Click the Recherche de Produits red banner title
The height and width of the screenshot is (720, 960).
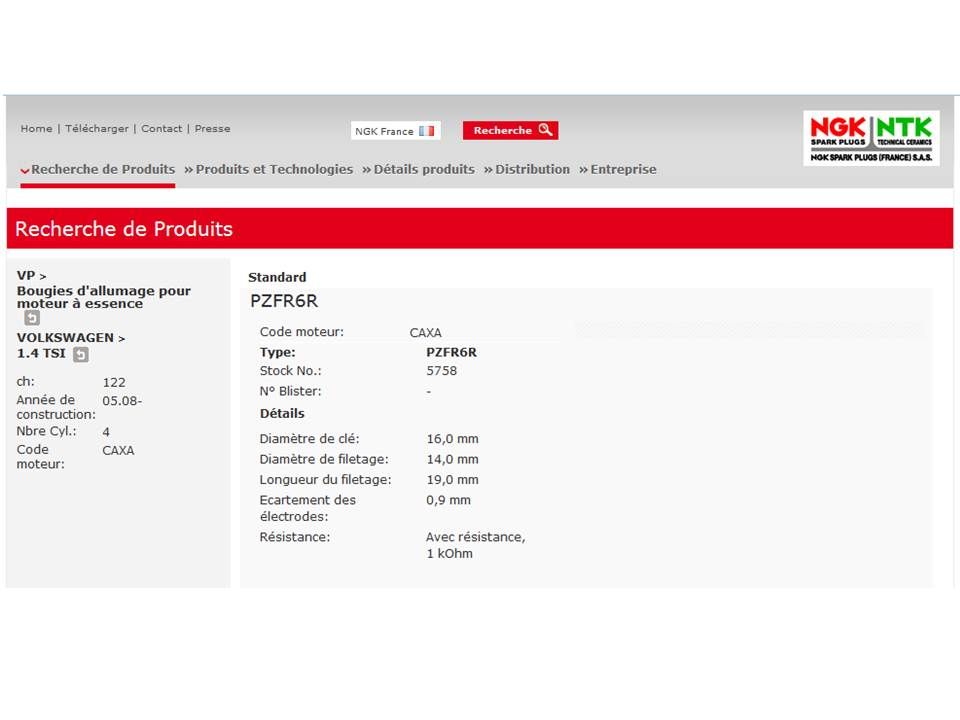point(124,228)
